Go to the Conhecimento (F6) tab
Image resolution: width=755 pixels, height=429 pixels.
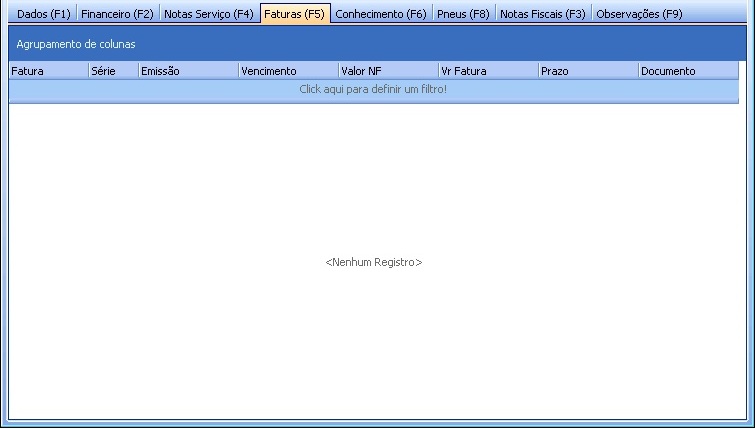[380, 14]
